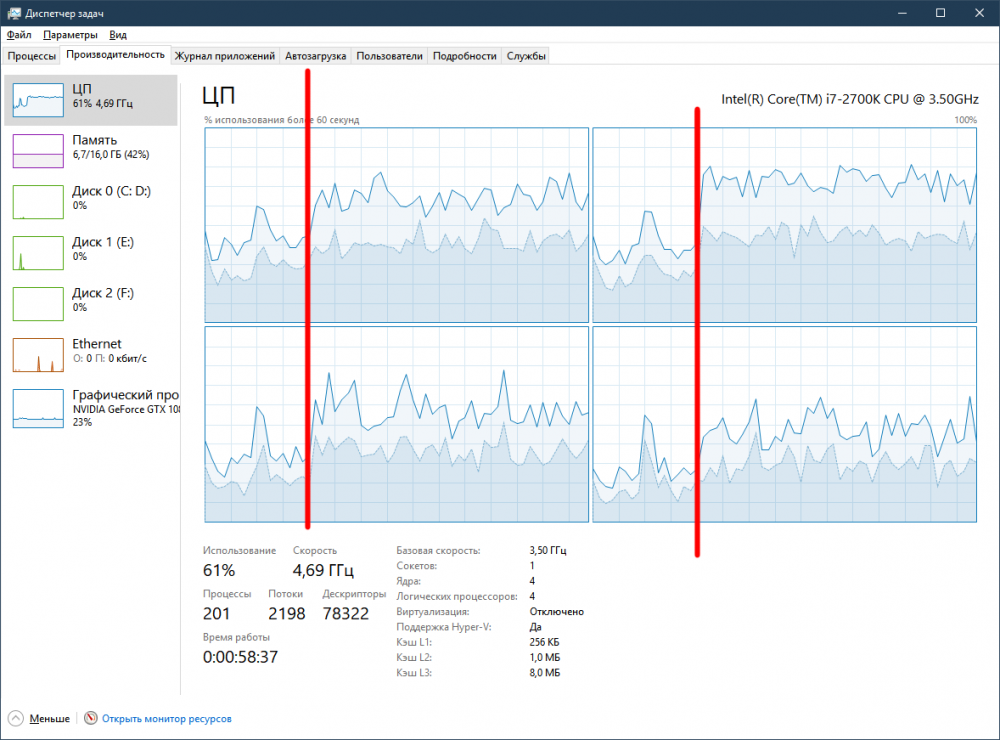This screenshot has height=740, width=1000.
Task: Click the 100% graph scale label
Action: 966,120
